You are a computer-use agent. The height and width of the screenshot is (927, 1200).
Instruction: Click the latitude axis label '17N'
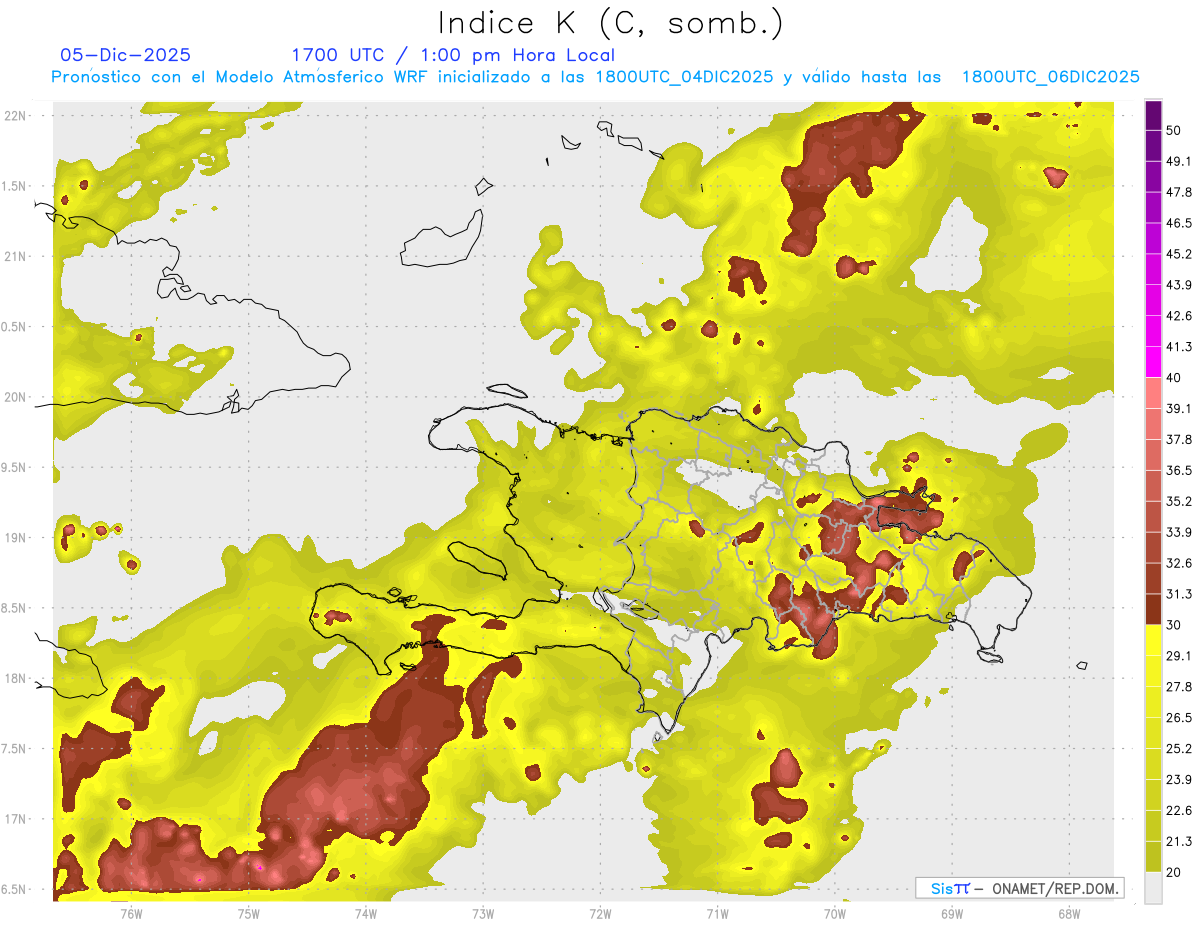click(x=17, y=820)
